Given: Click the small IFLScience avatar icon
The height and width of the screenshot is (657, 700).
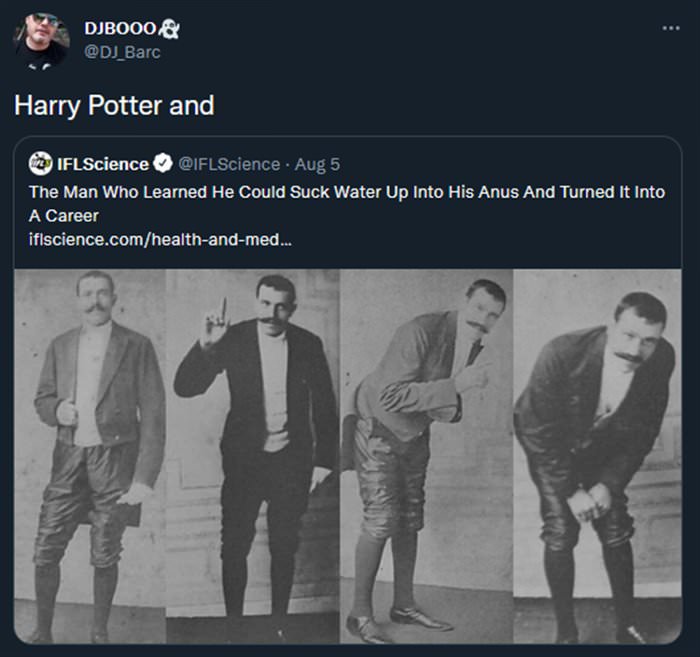Looking at the screenshot, I should click(x=40, y=163).
